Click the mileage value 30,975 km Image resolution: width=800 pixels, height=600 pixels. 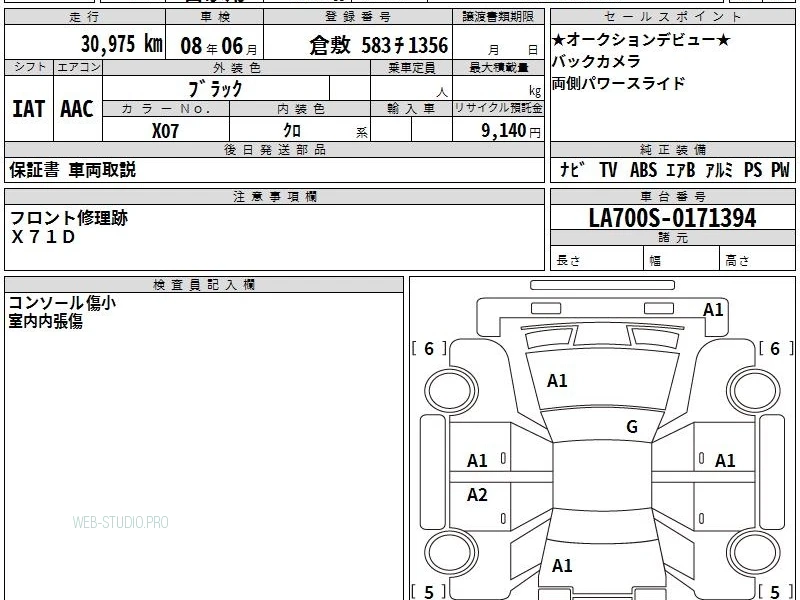coord(122,44)
